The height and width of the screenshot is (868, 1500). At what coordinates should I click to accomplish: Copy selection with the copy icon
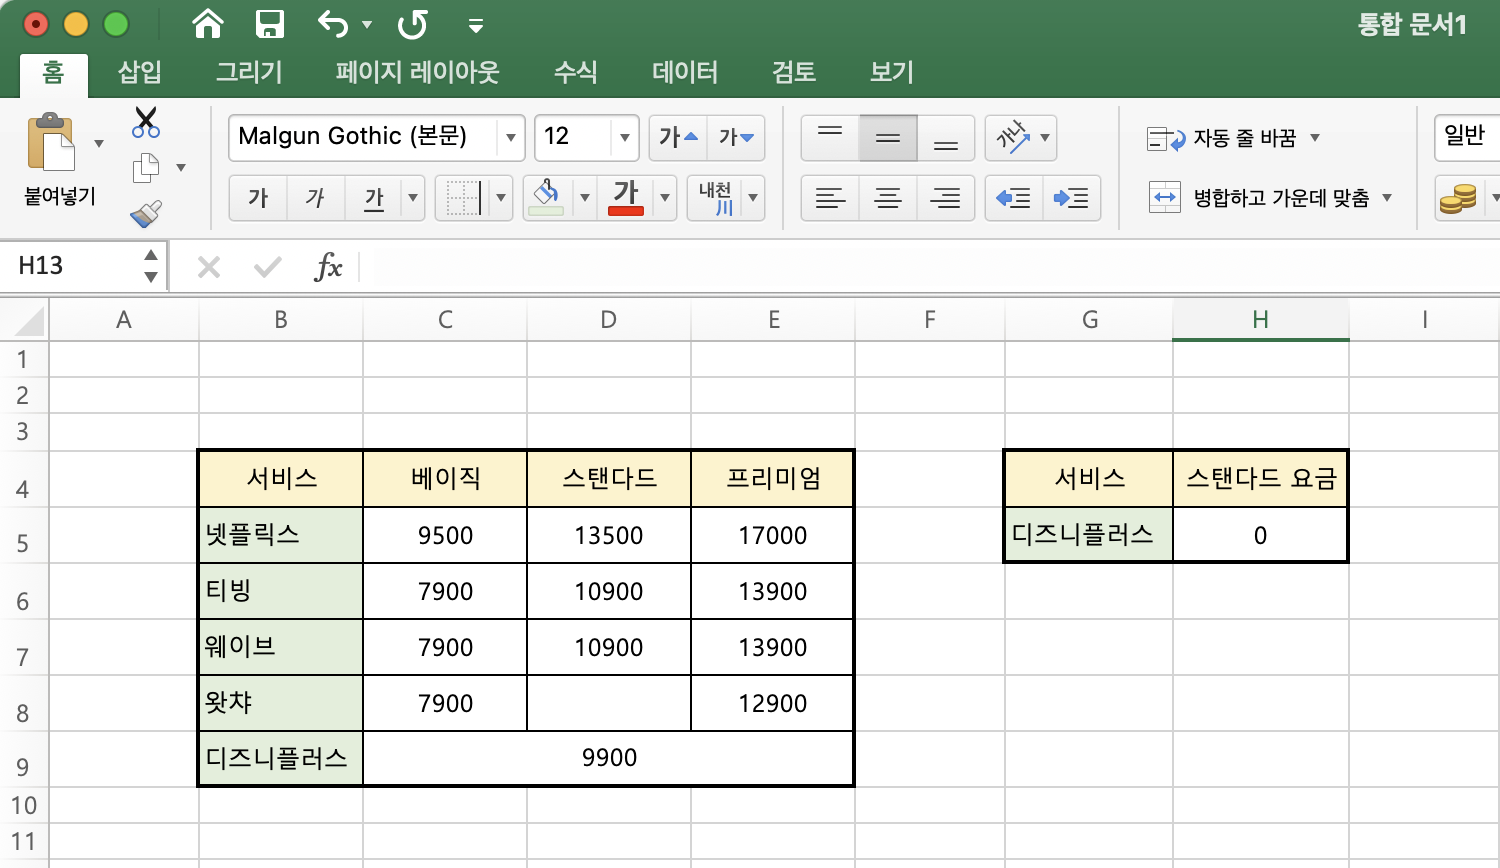click(146, 168)
